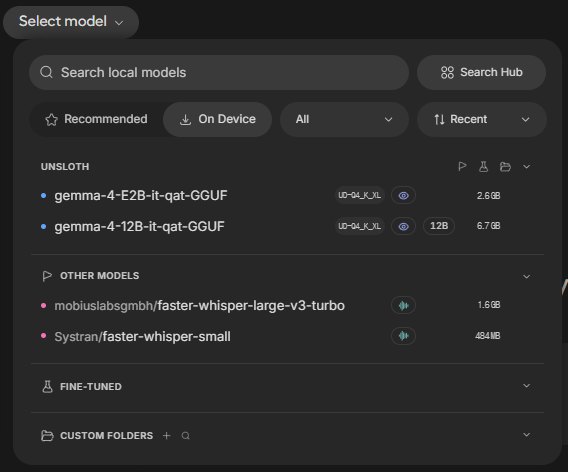Image resolution: width=568 pixels, height=472 pixels.
Task: Click the CUSTOM FOLDERS section label
Action: click(106, 435)
